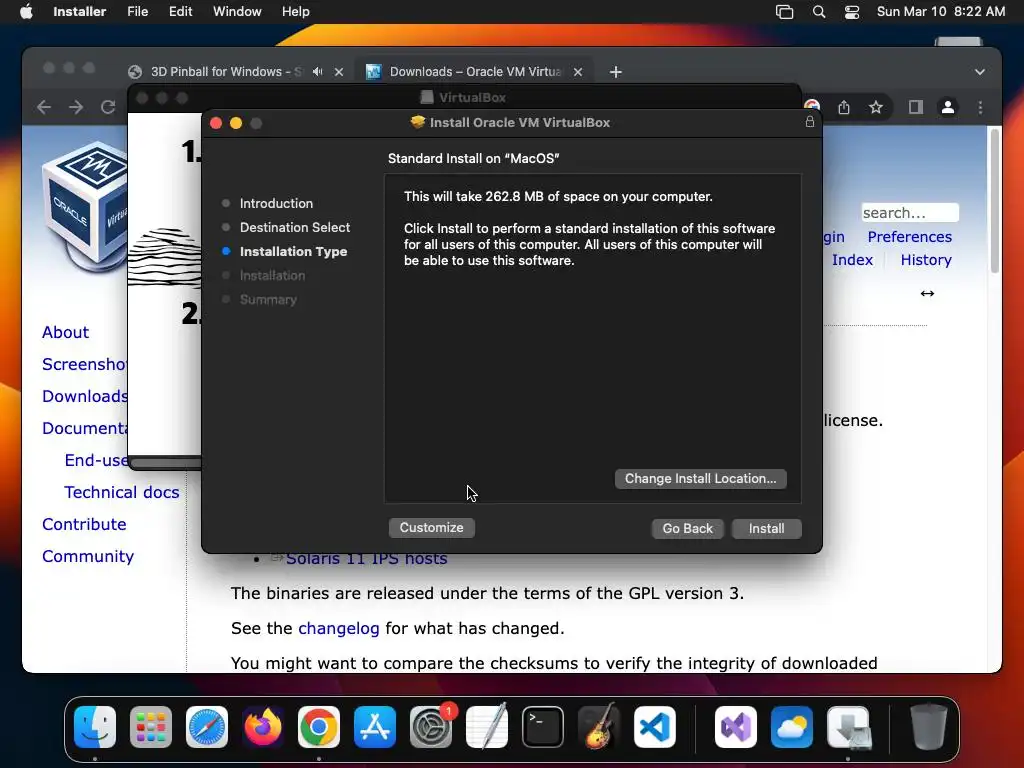Open System Settings from the Dock
The image size is (1024, 768).
point(431,726)
